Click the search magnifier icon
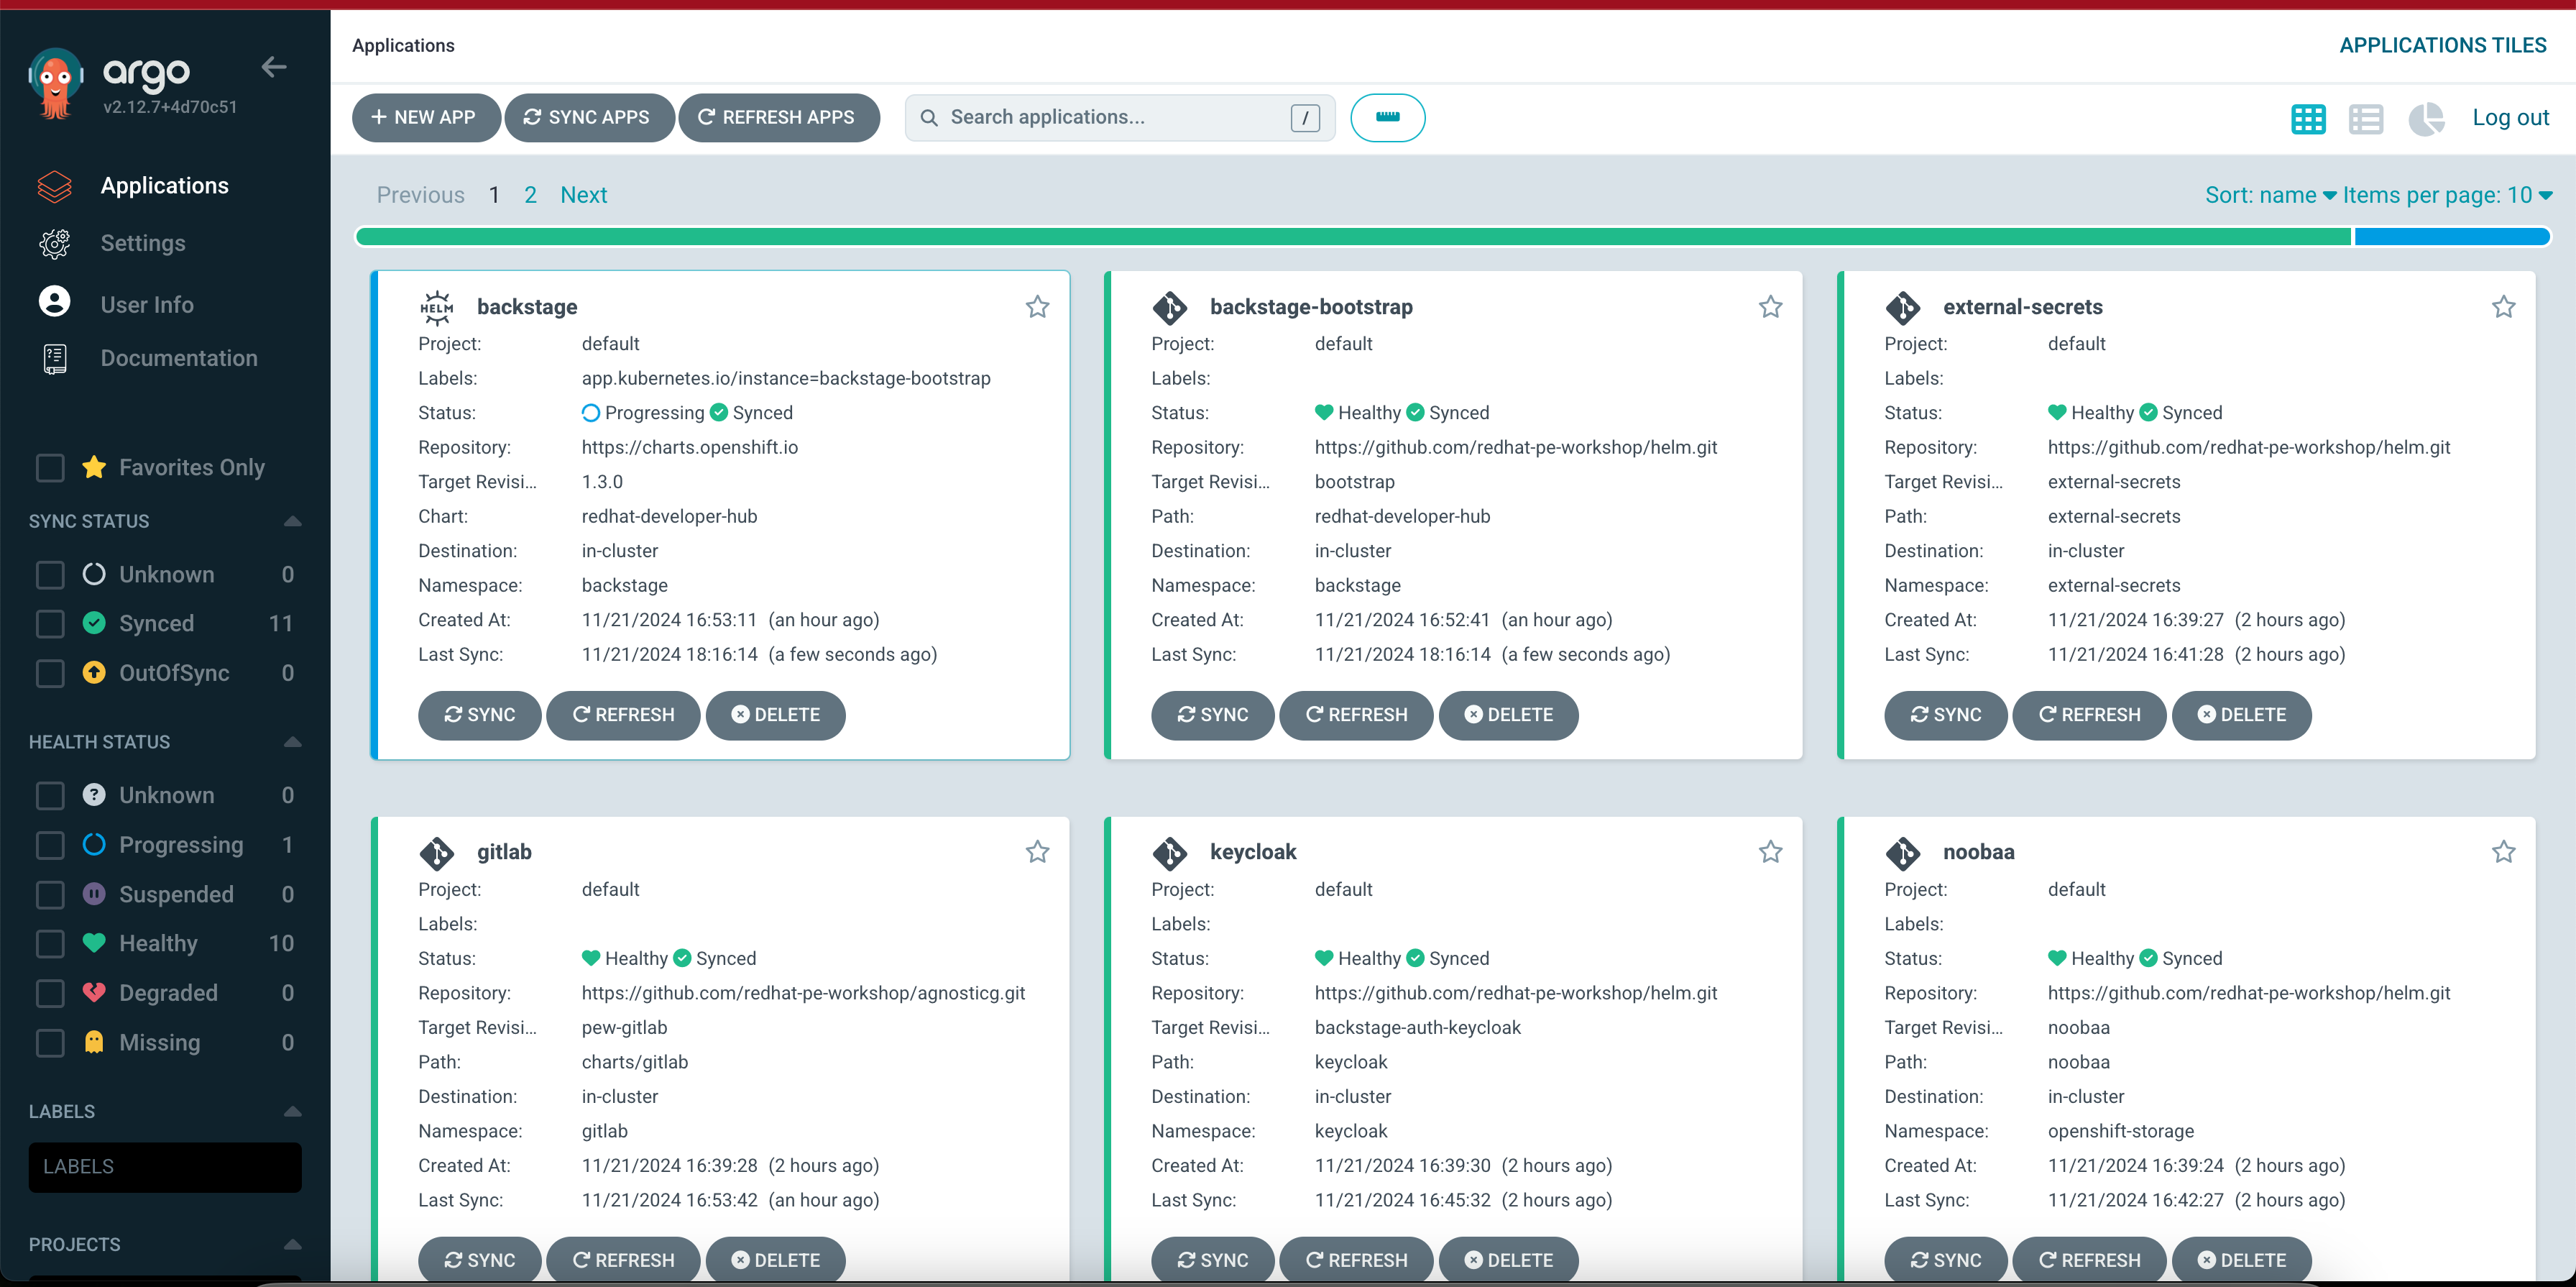This screenshot has width=2576, height=1287. (x=929, y=118)
